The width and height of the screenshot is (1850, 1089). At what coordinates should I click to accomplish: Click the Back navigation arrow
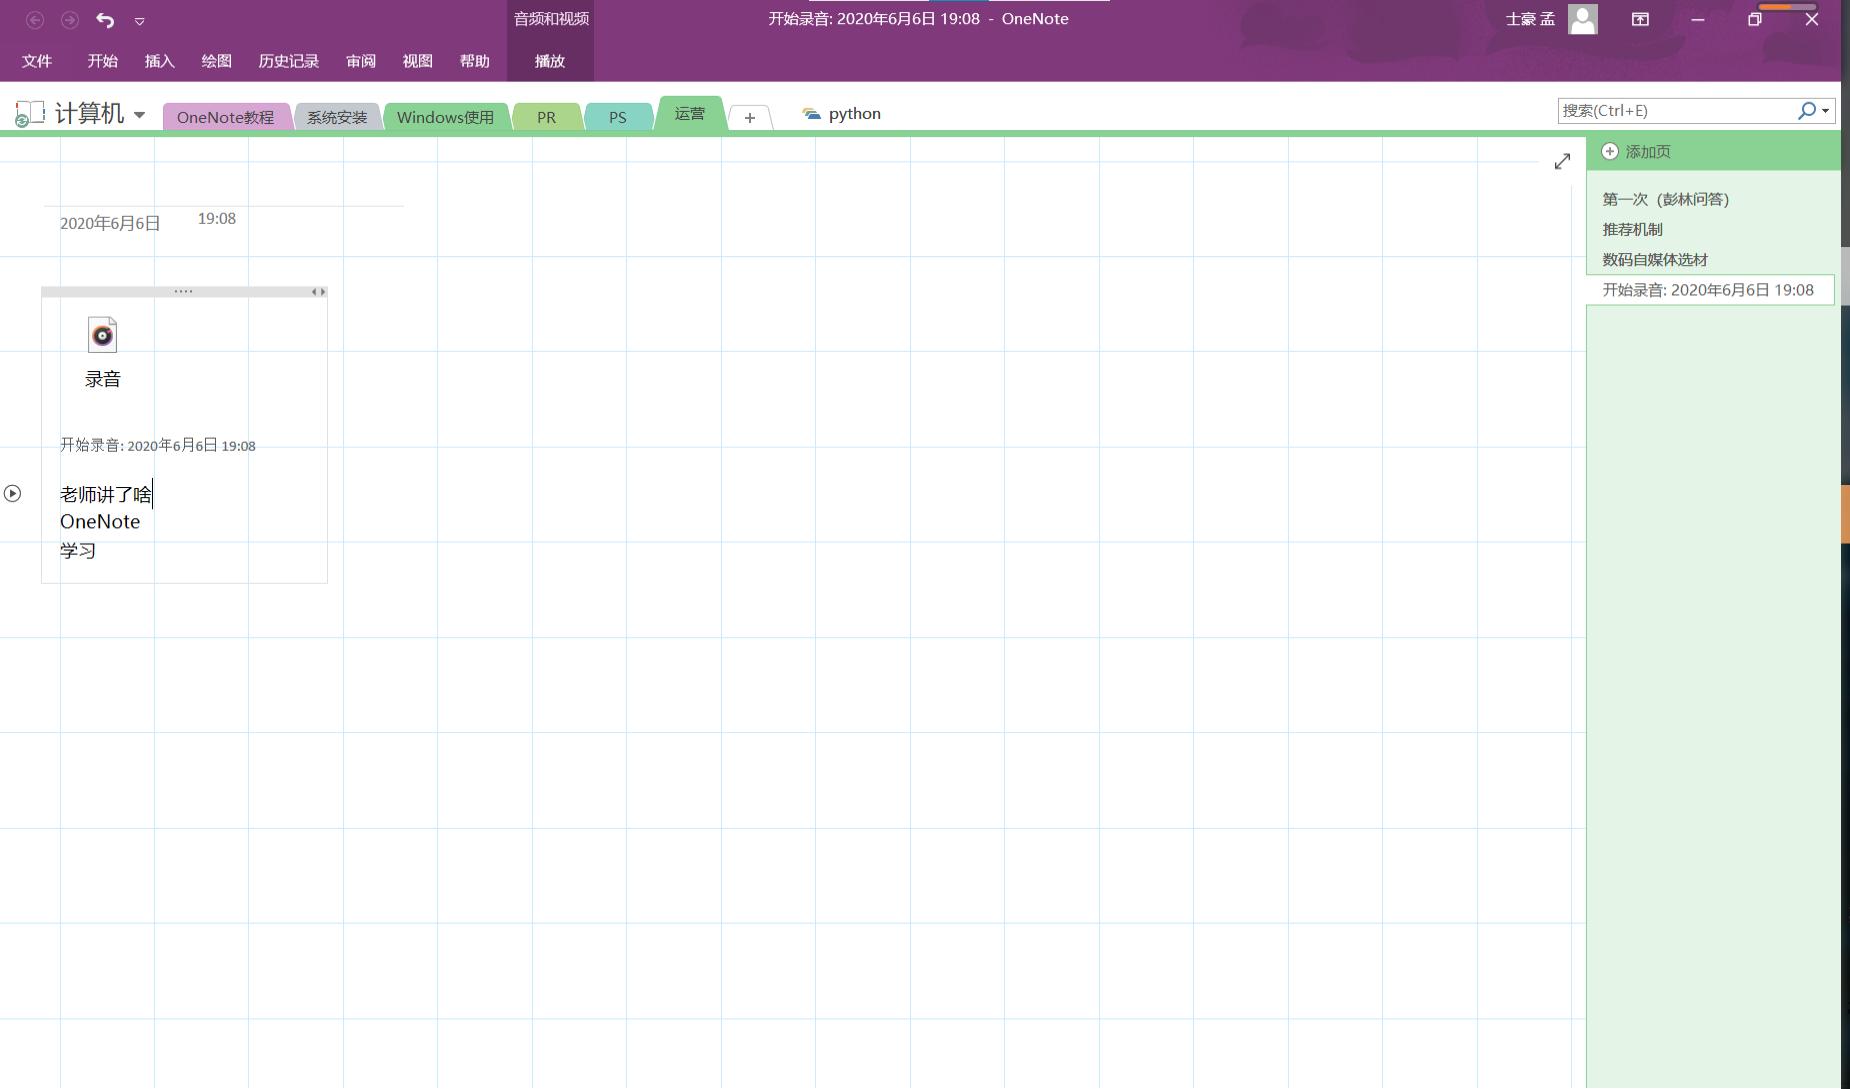click(35, 20)
